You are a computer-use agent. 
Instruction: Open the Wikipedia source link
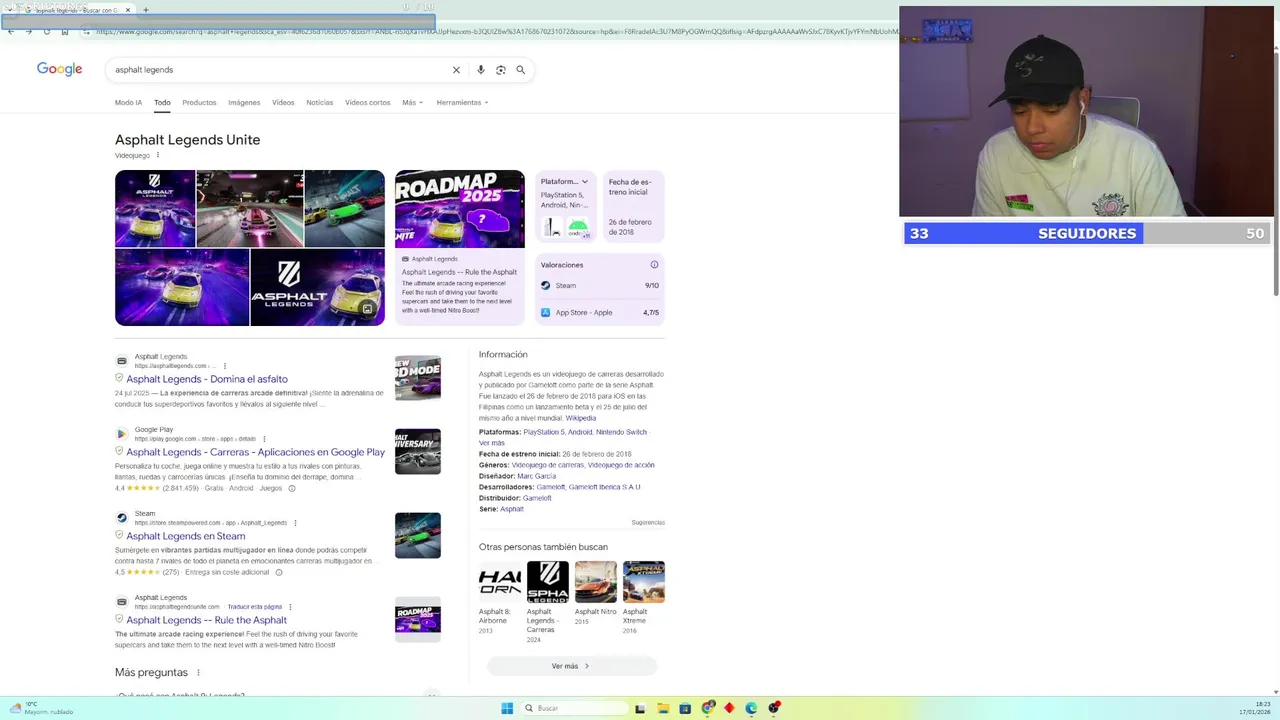tap(580, 418)
